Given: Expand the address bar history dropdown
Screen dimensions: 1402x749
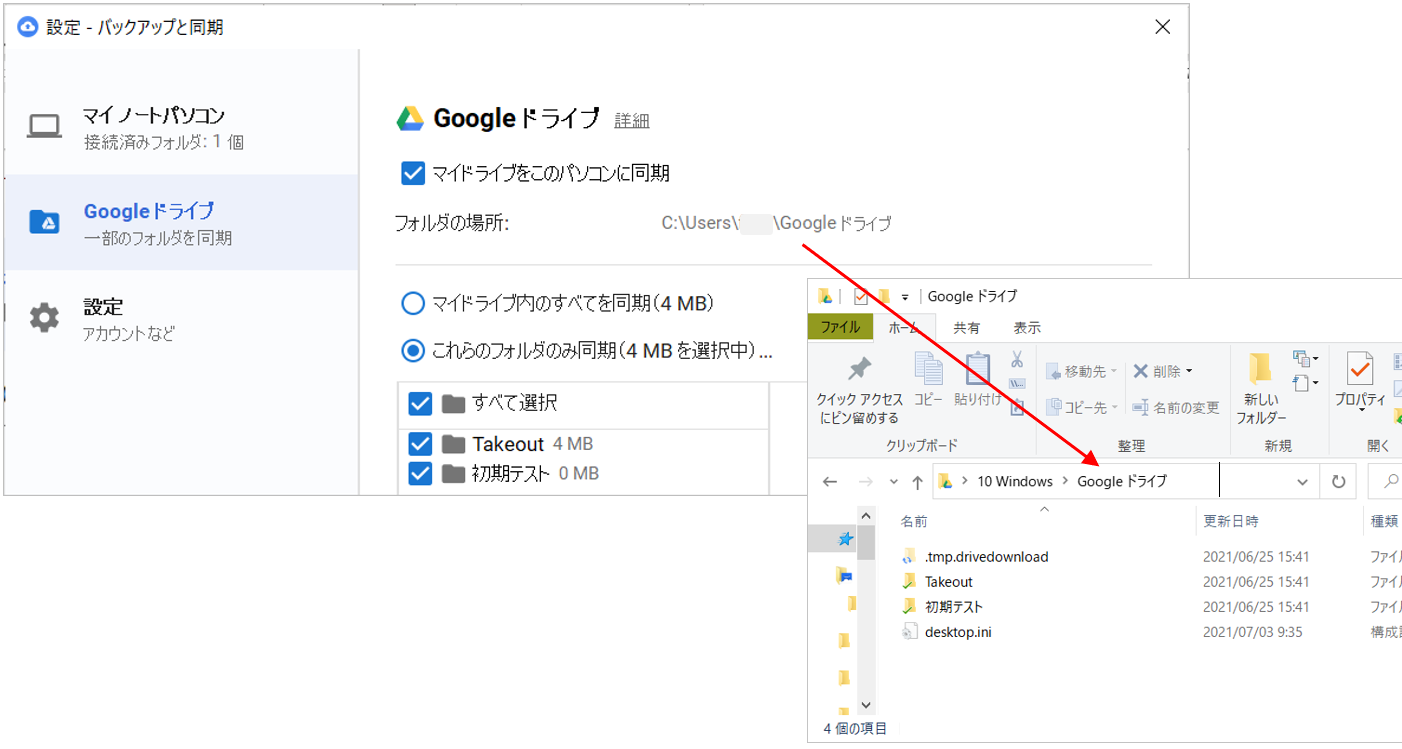Looking at the screenshot, I should [1302, 482].
